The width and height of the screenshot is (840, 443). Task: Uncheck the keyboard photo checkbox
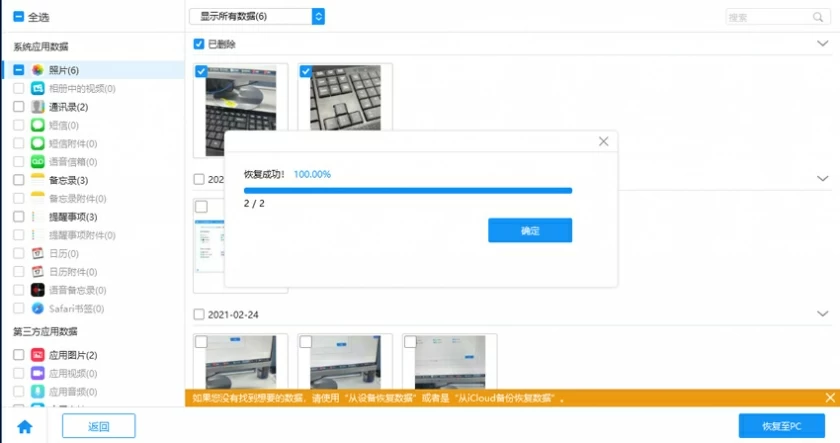[x=306, y=71]
